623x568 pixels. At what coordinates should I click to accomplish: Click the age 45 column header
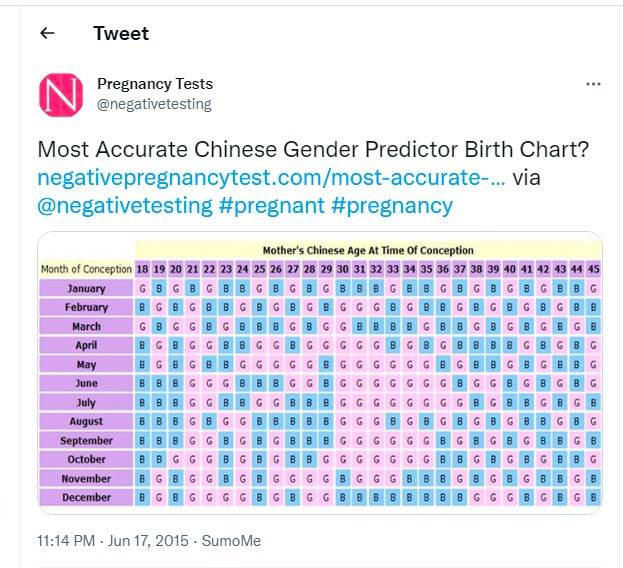pyautogui.click(x=594, y=269)
